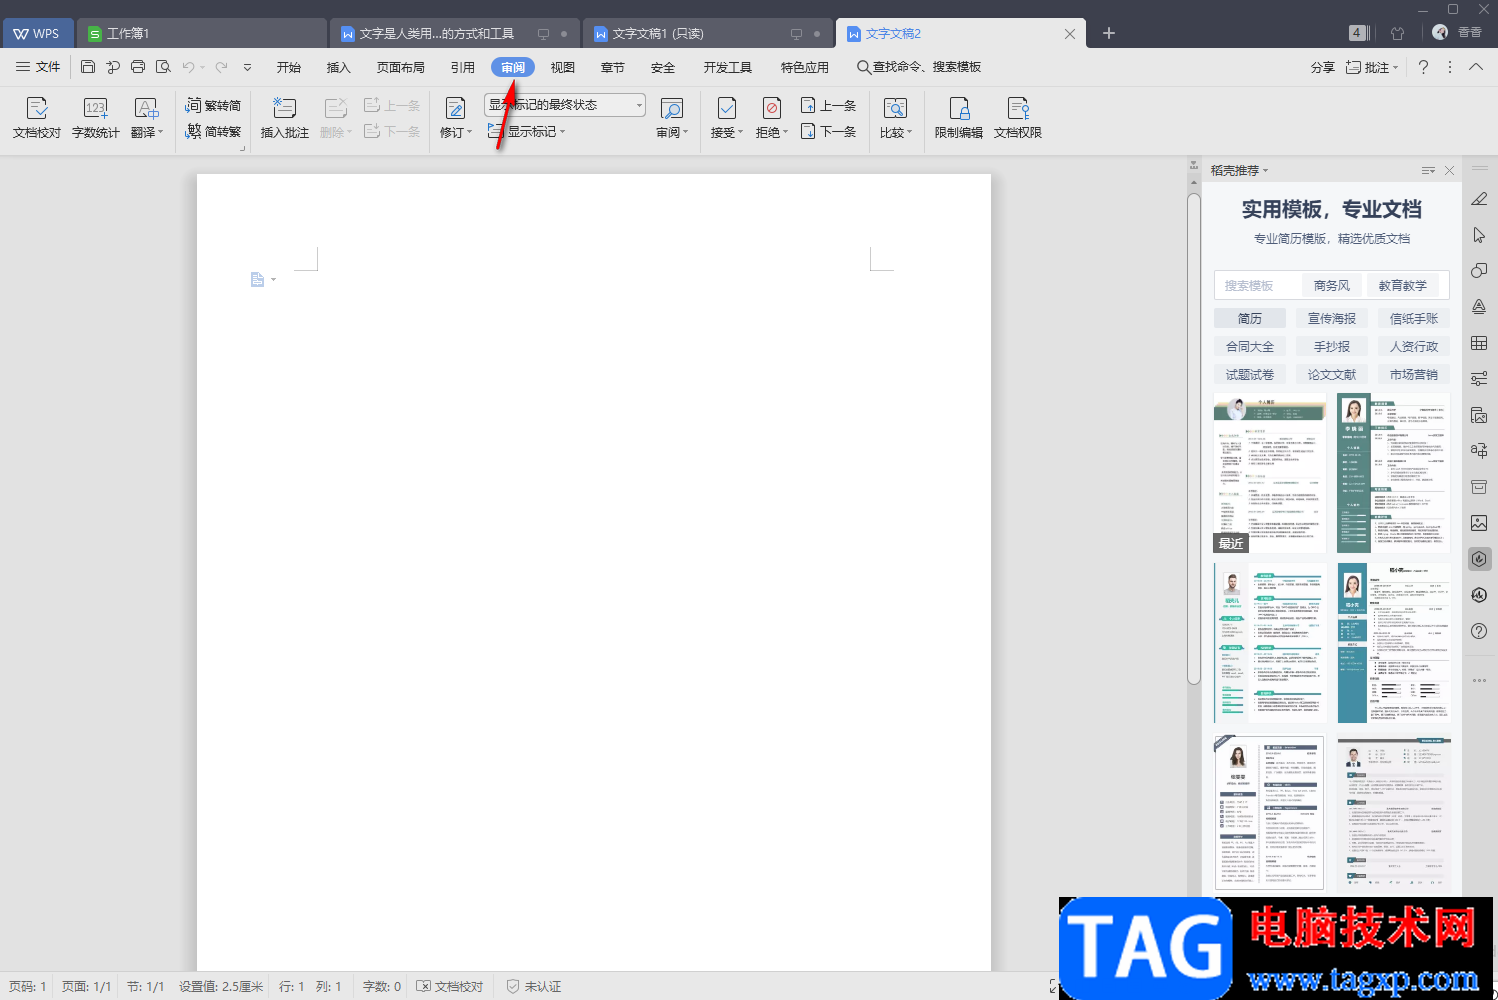Click the 查找命令、搜索模板 search box

(x=919, y=67)
